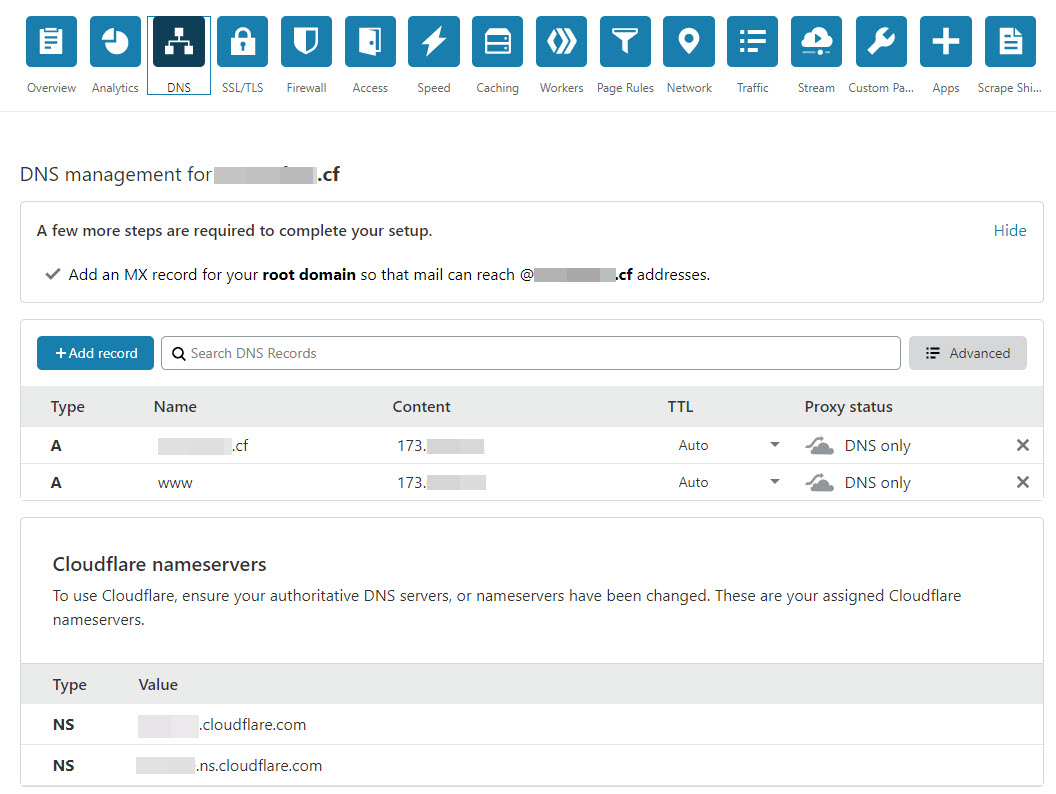The width and height of the screenshot is (1056, 794).
Task: Click the Name column header
Action: [x=175, y=407]
